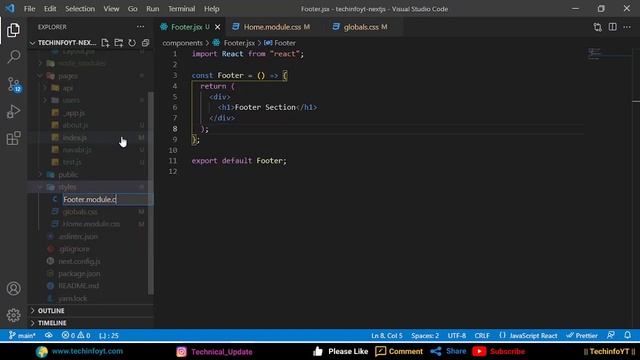
Task: Synchronize changes via cloud icon in status bar
Action: (49, 336)
